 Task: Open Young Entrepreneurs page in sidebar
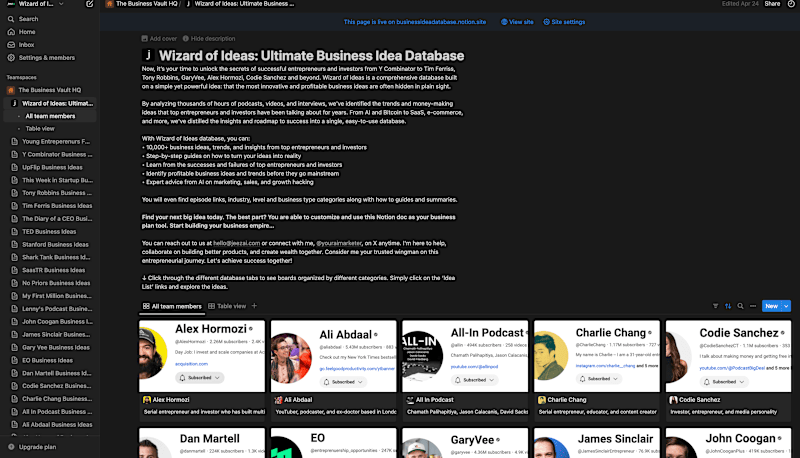[x=49, y=141]
